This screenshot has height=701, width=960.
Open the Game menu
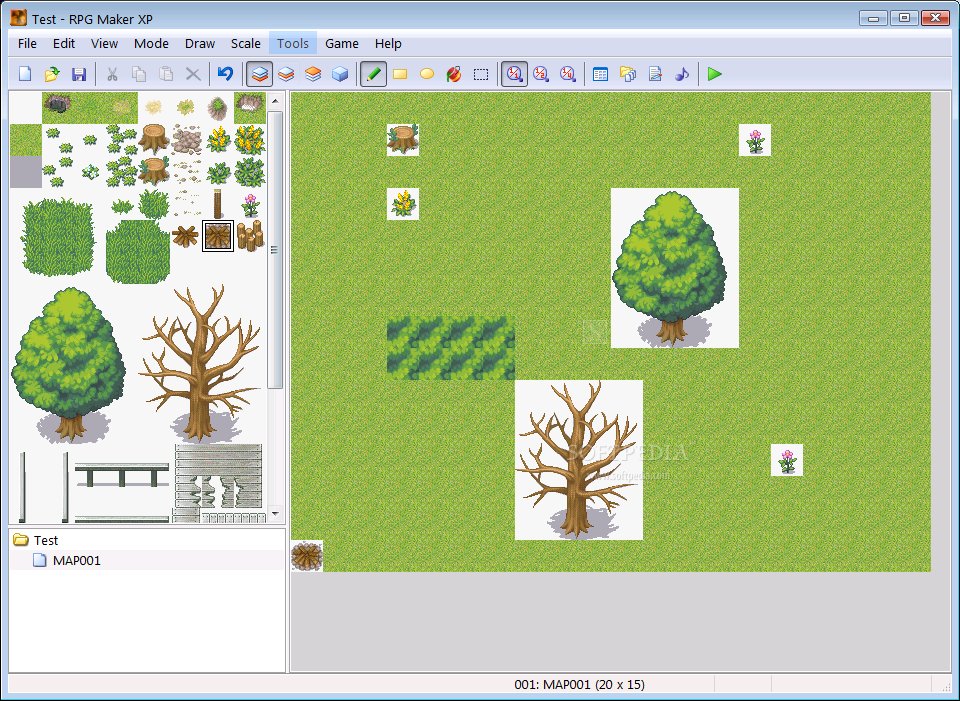[341, 43]
